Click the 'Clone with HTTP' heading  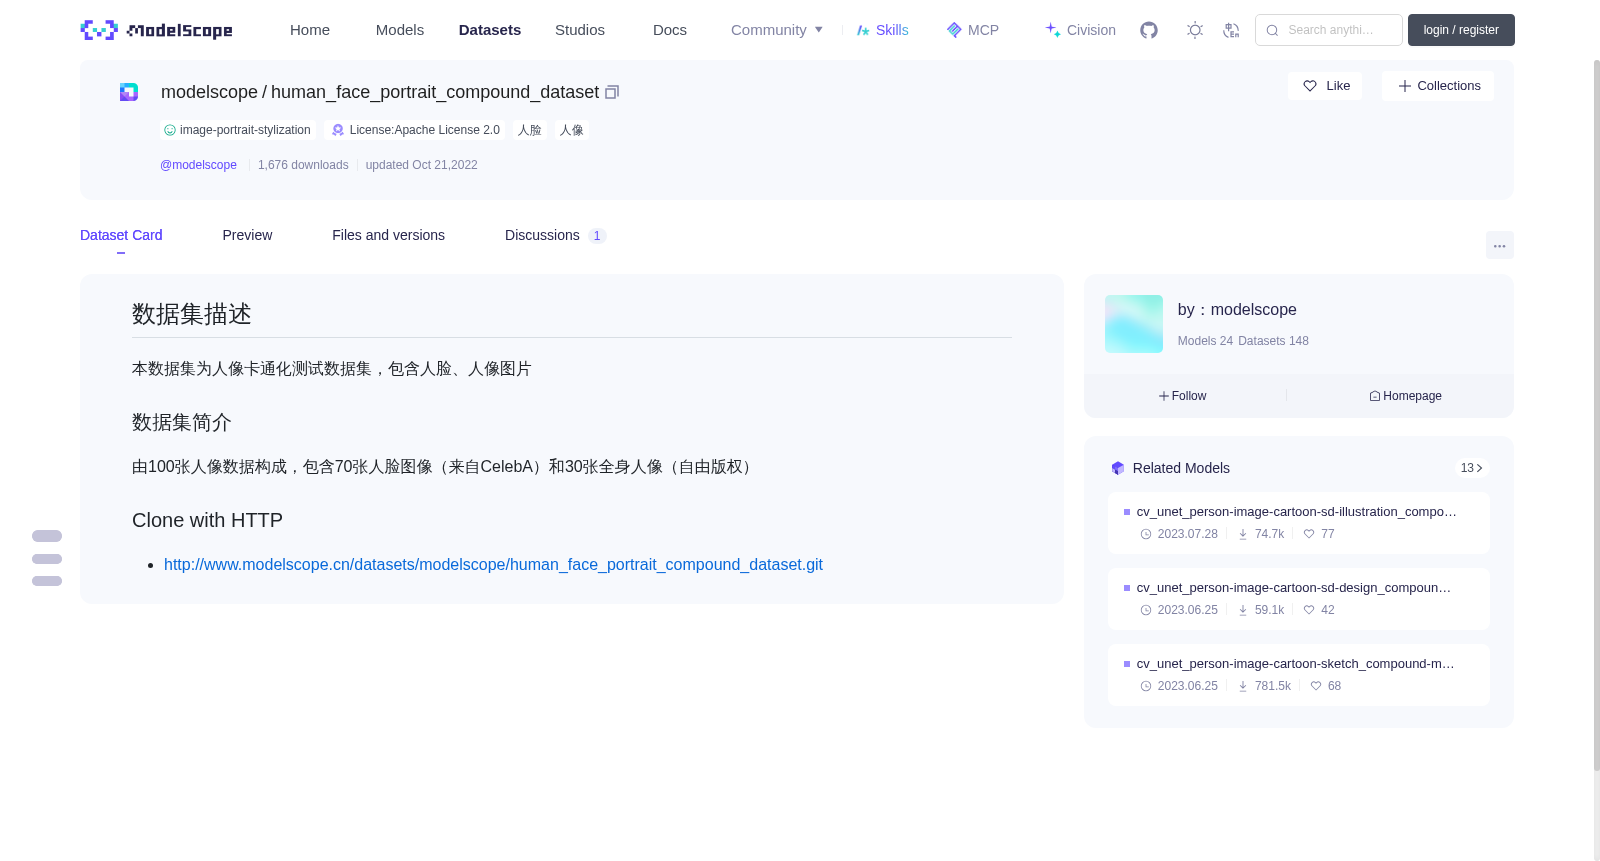click(x=207, y=520)
